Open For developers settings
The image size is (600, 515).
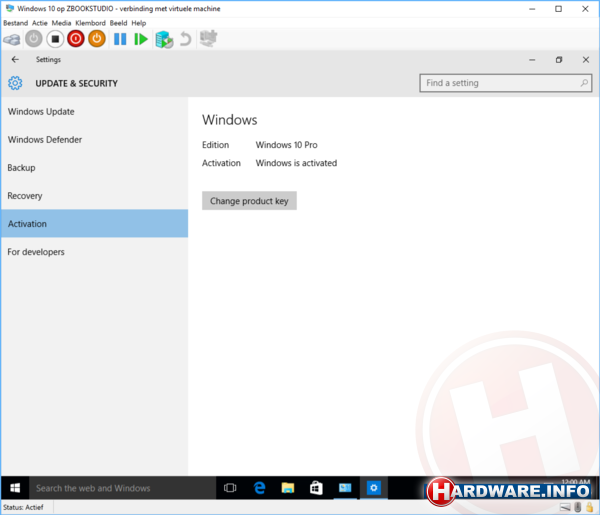(95, 252)
